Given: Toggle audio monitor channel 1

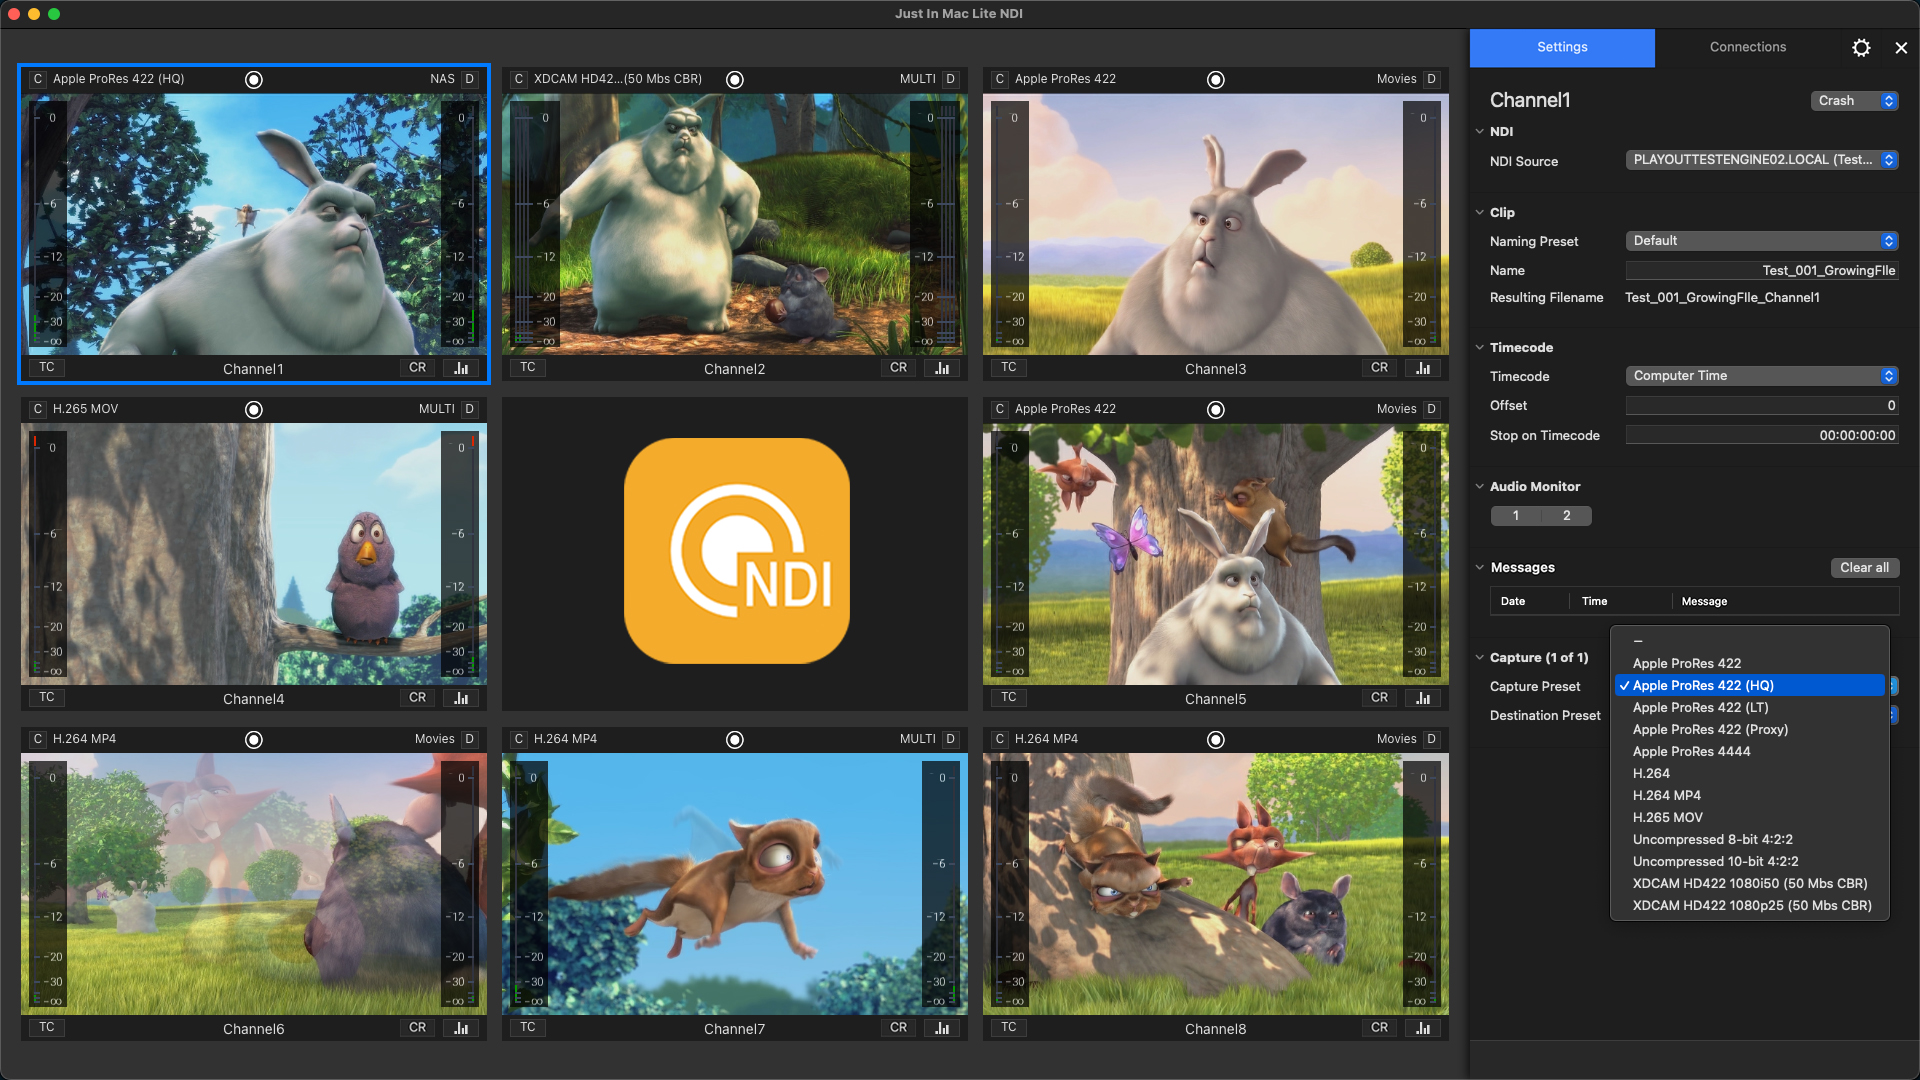Looking at the screenshot, I should point(1516,516).
